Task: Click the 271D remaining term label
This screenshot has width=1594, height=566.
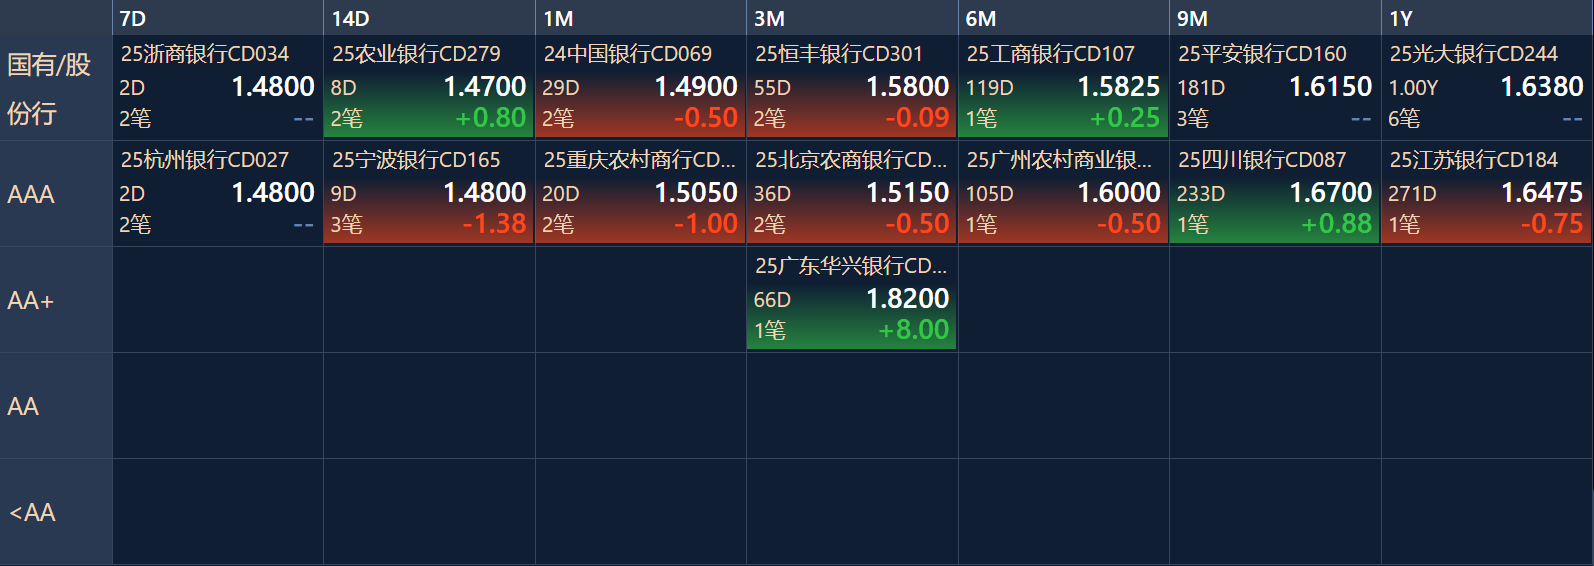Action: [x=1412, y=194]
